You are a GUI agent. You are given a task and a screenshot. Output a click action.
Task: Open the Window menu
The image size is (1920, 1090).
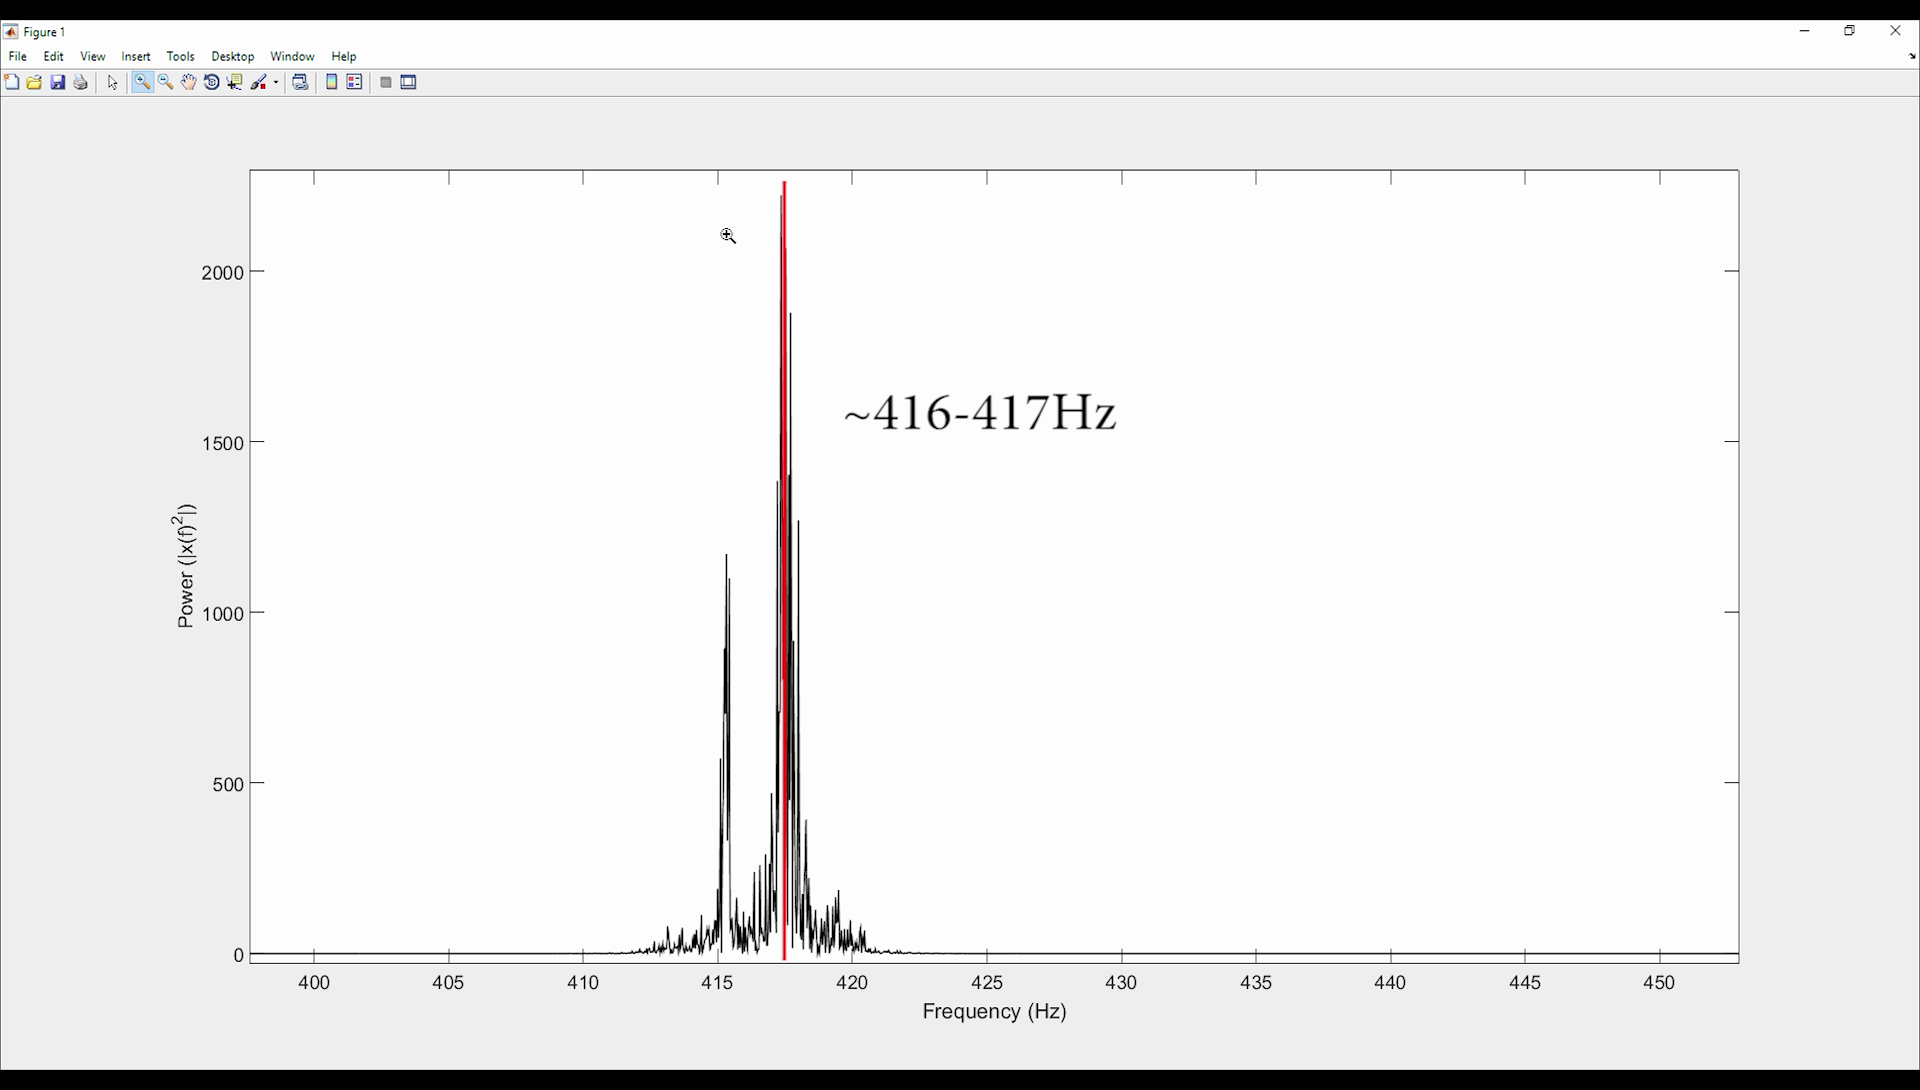pos(292,57)
